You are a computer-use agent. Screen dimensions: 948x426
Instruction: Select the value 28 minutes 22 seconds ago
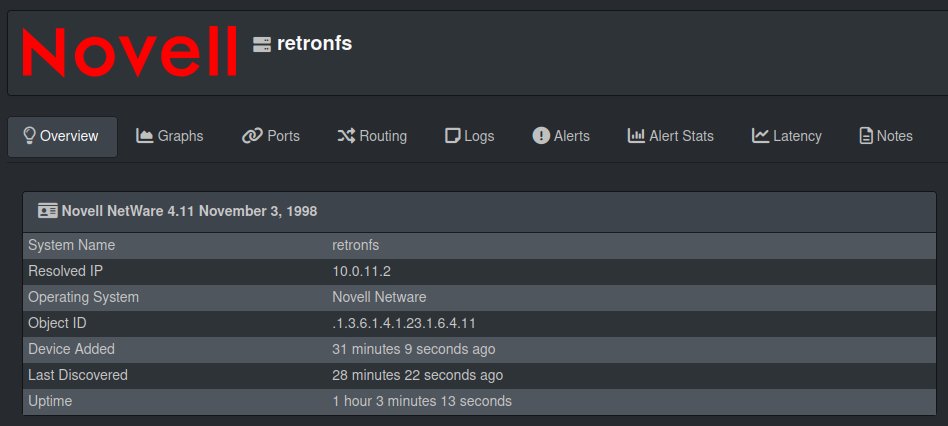click(x=417, y=375)
